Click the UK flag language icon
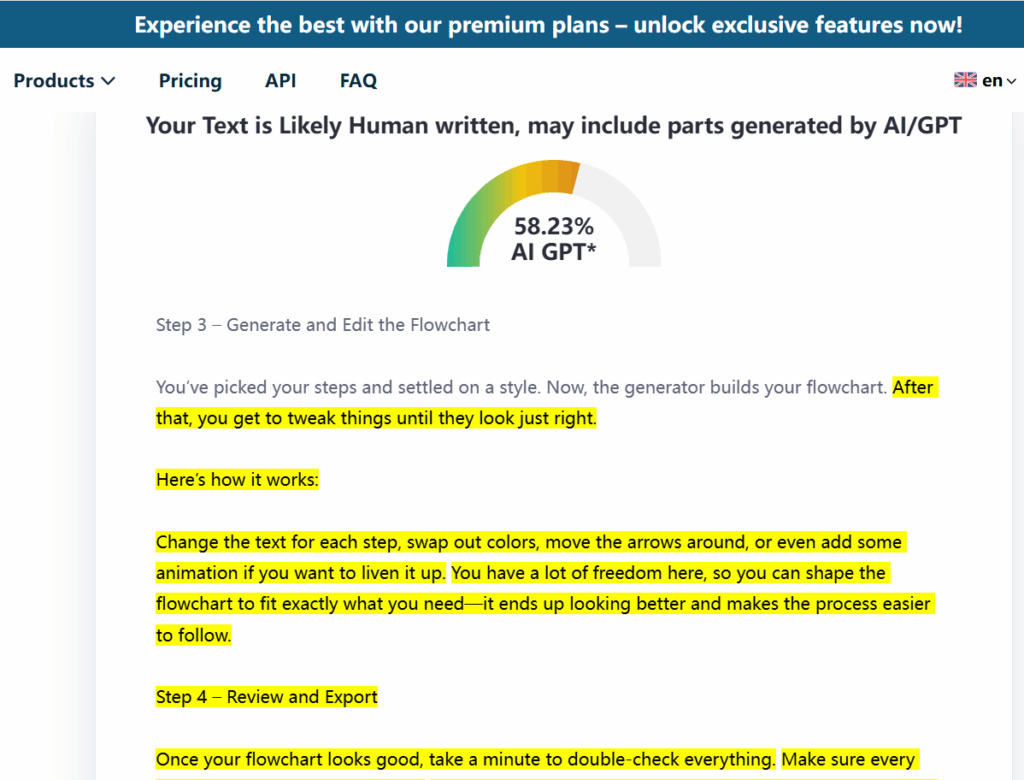Screen dimensions: 1024x780 (x=965, y=79)
